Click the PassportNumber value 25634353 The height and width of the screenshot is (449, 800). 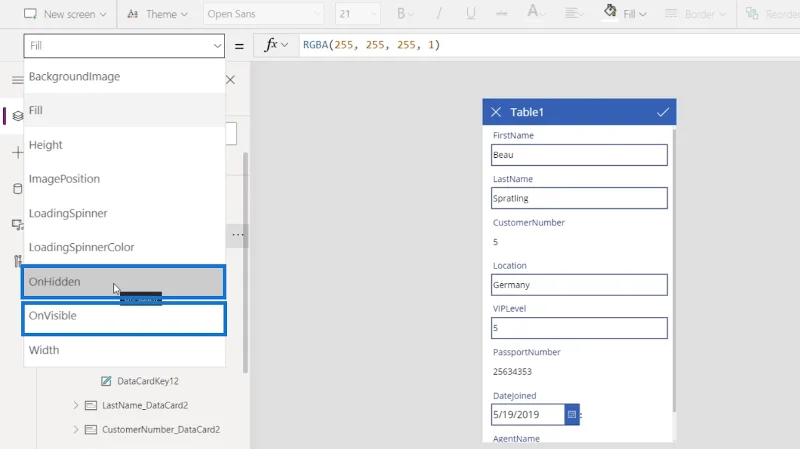point(512,372)
